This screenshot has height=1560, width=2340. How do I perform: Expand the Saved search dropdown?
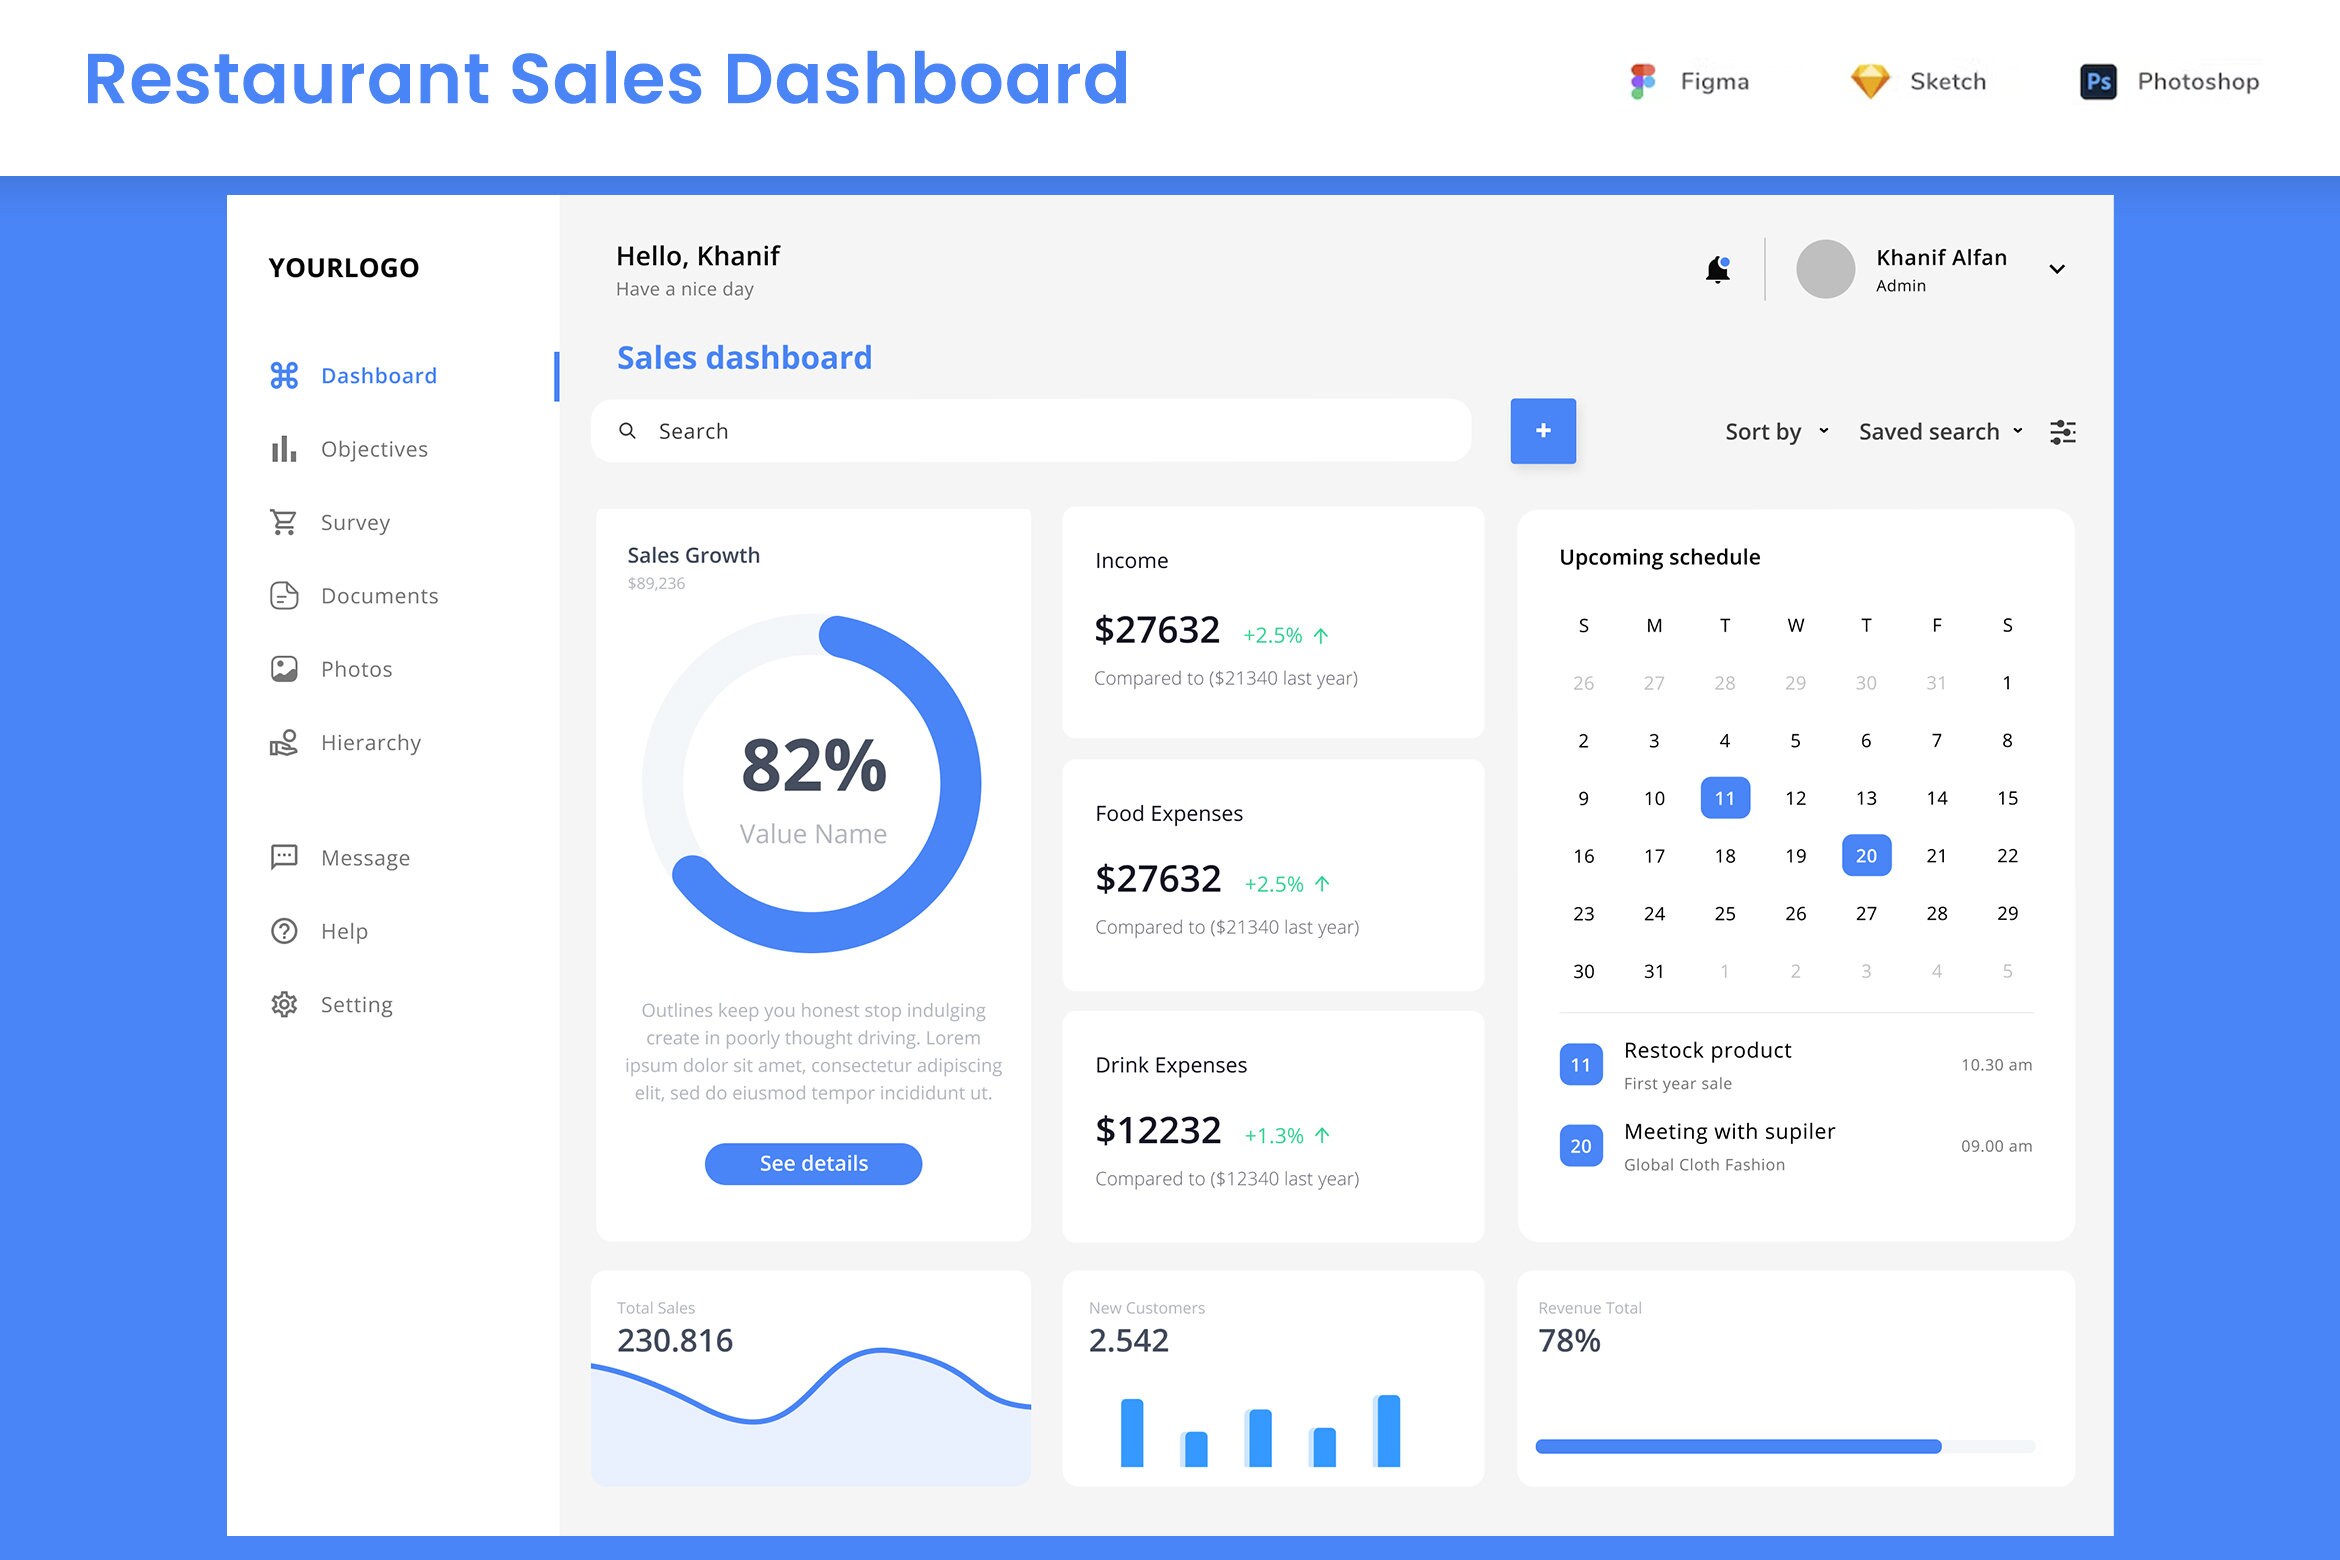1938,431
